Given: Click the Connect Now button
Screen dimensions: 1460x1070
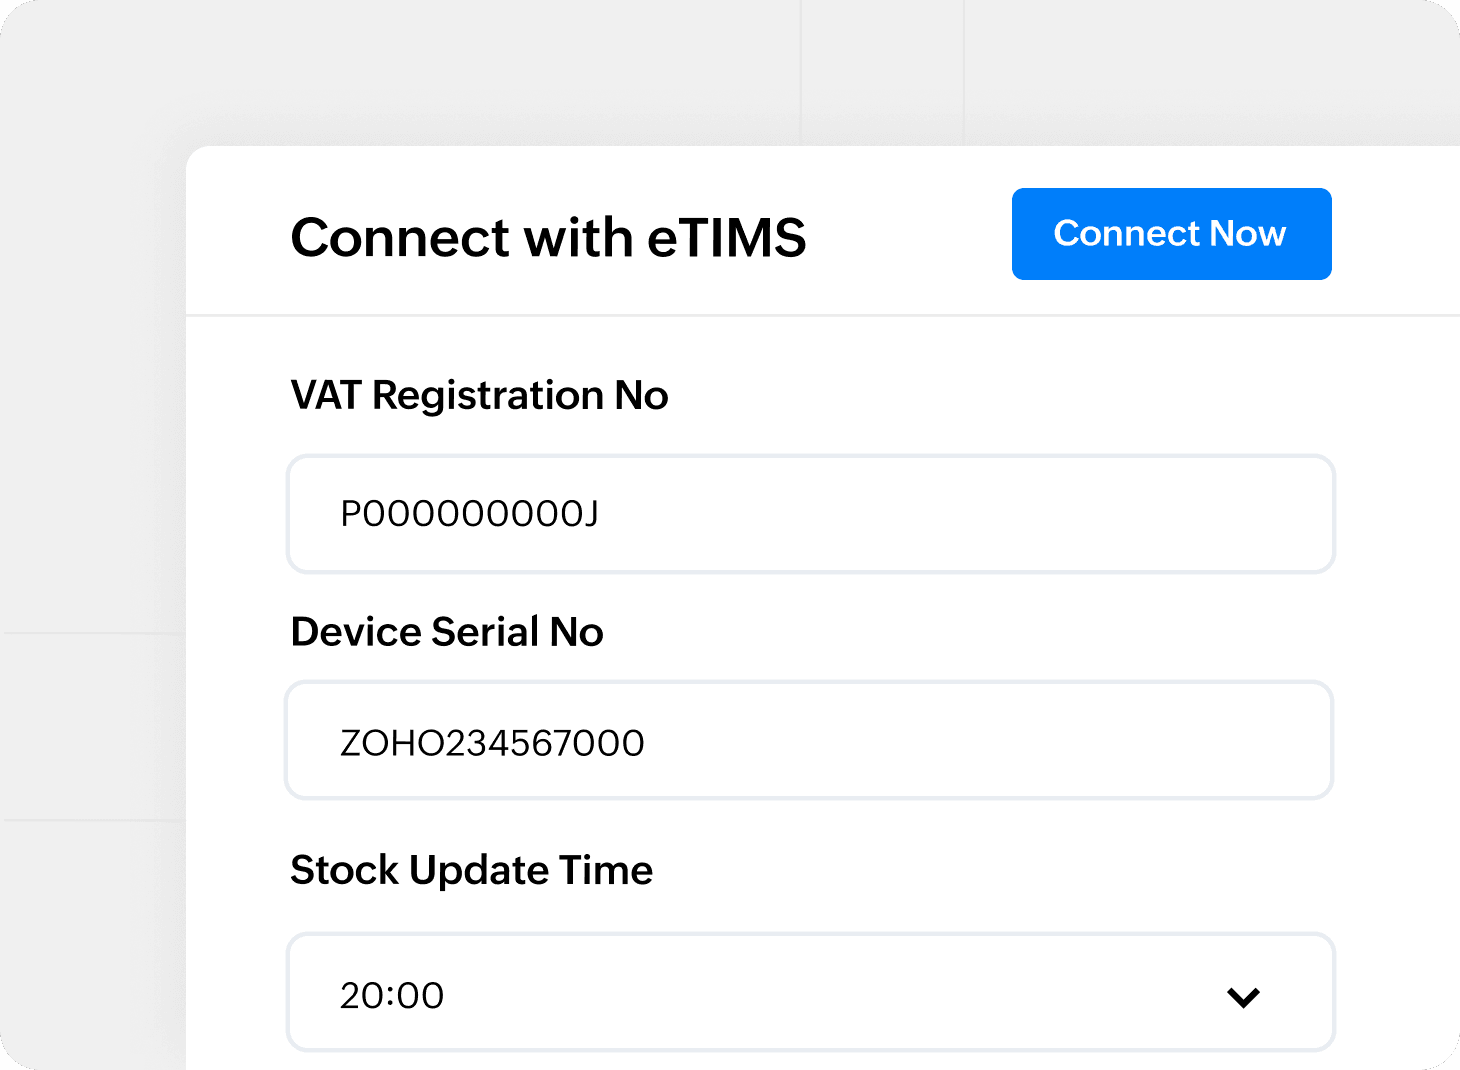Looking at the screenshot, I should pos(1171,234).
